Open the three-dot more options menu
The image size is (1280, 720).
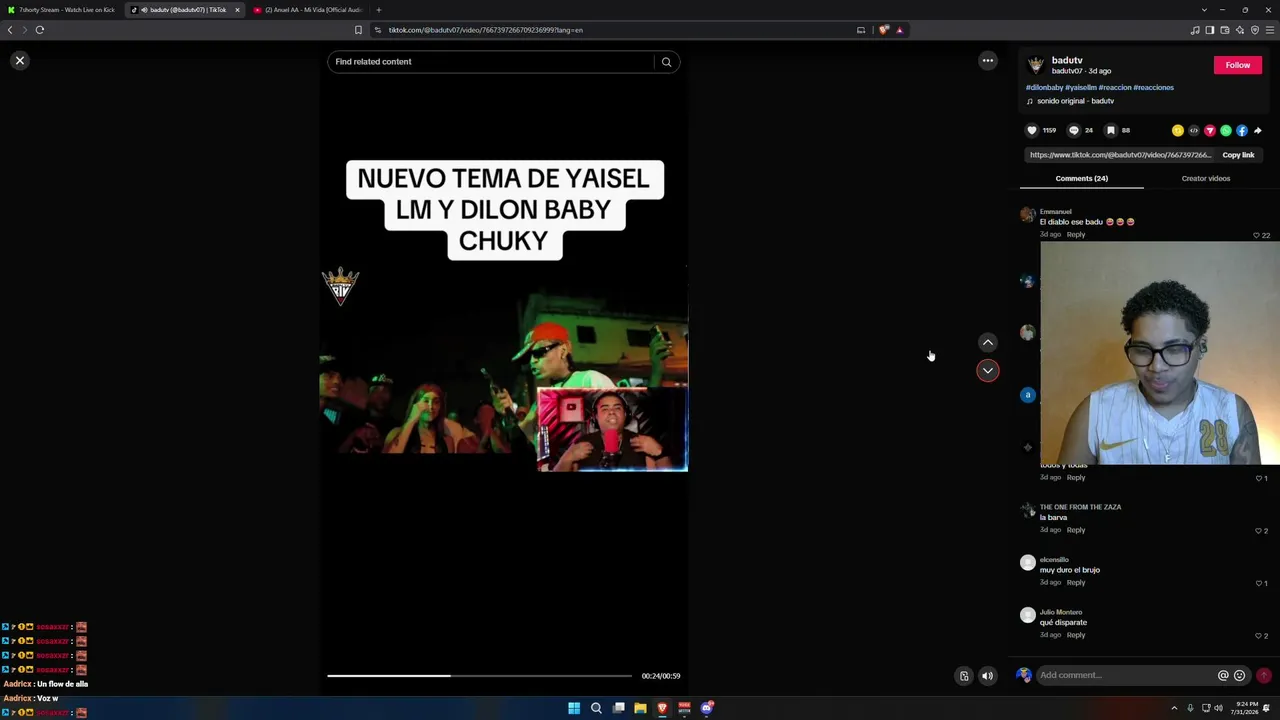coord(988,61)
